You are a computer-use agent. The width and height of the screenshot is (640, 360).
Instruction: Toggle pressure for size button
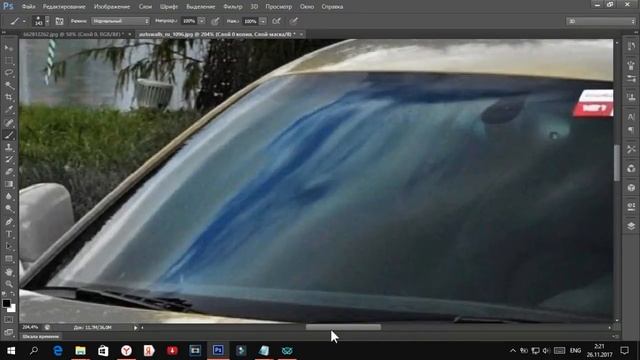pos(293,21)
